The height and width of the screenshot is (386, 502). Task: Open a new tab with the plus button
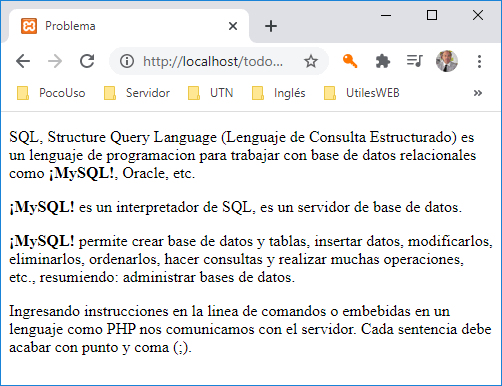[x=271, y=26]
